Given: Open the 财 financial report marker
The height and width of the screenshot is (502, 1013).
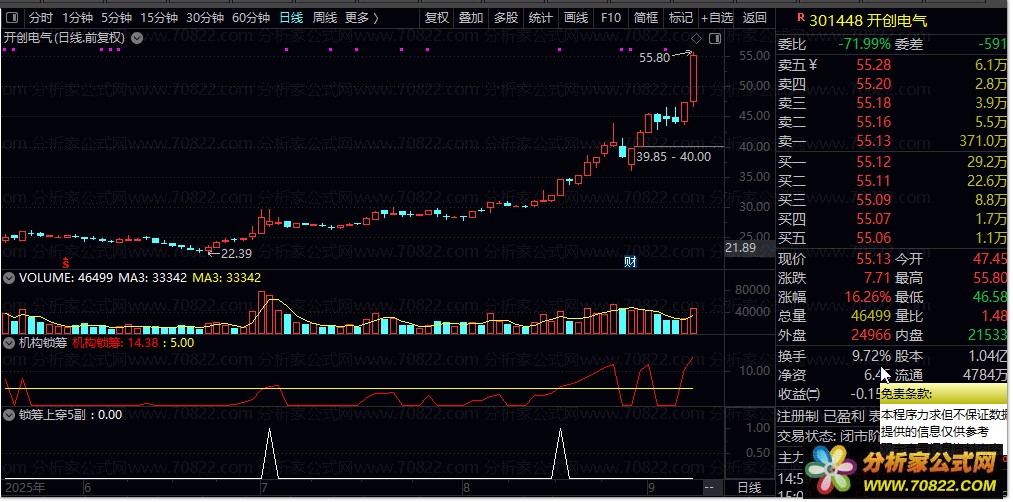Looking at the screenshot, I should point(631,262).
